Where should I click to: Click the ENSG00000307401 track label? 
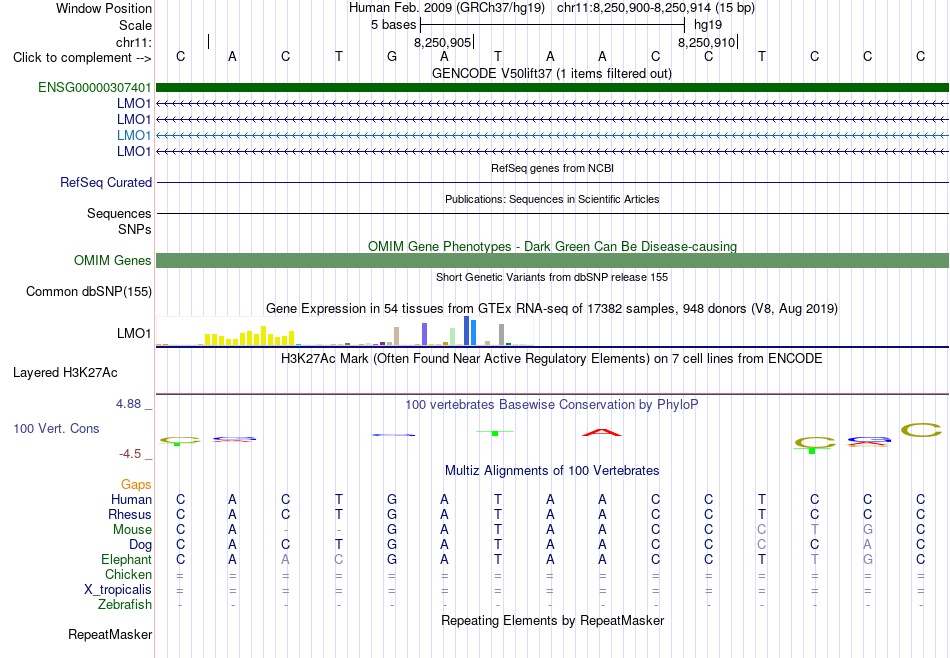click(95, 87)
